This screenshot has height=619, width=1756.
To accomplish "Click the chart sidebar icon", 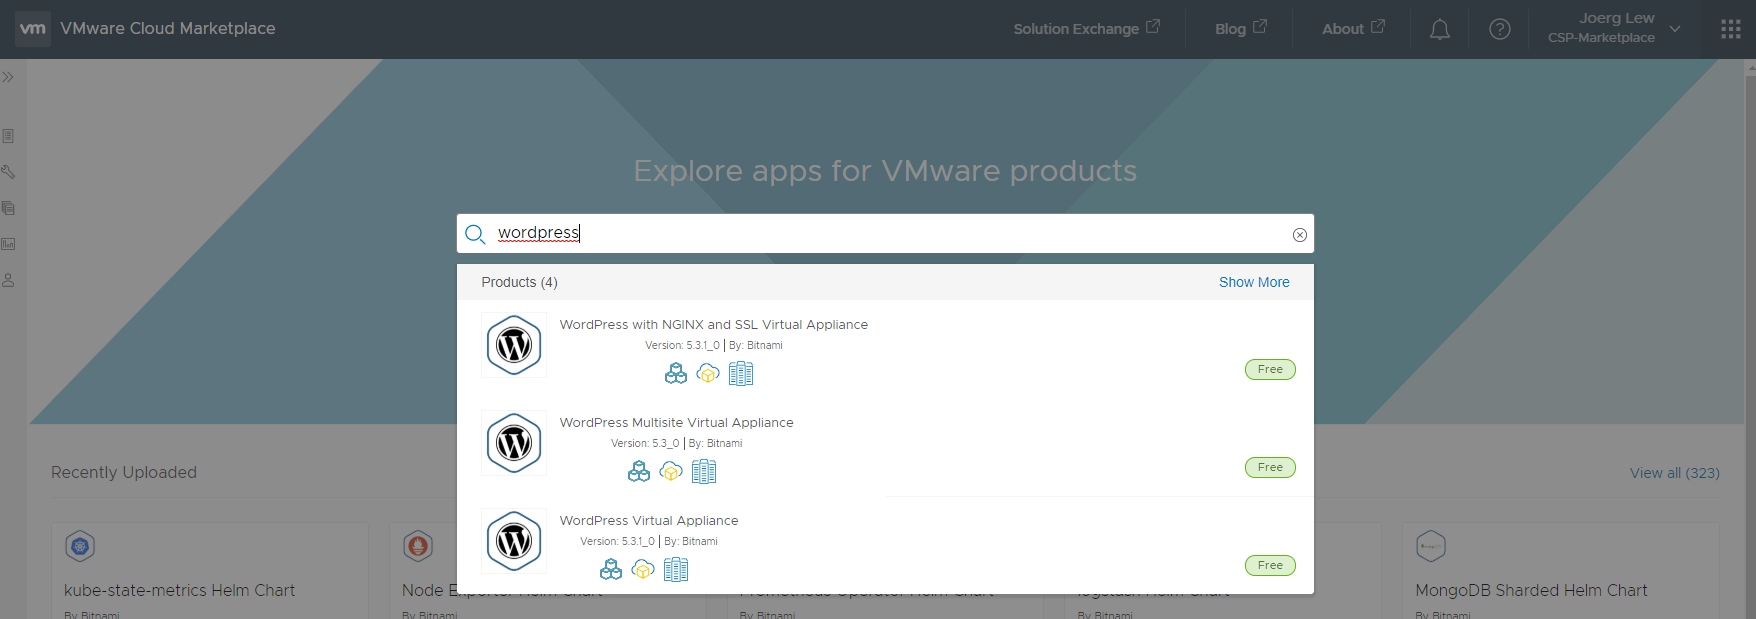I will click(x=8, y=244).
